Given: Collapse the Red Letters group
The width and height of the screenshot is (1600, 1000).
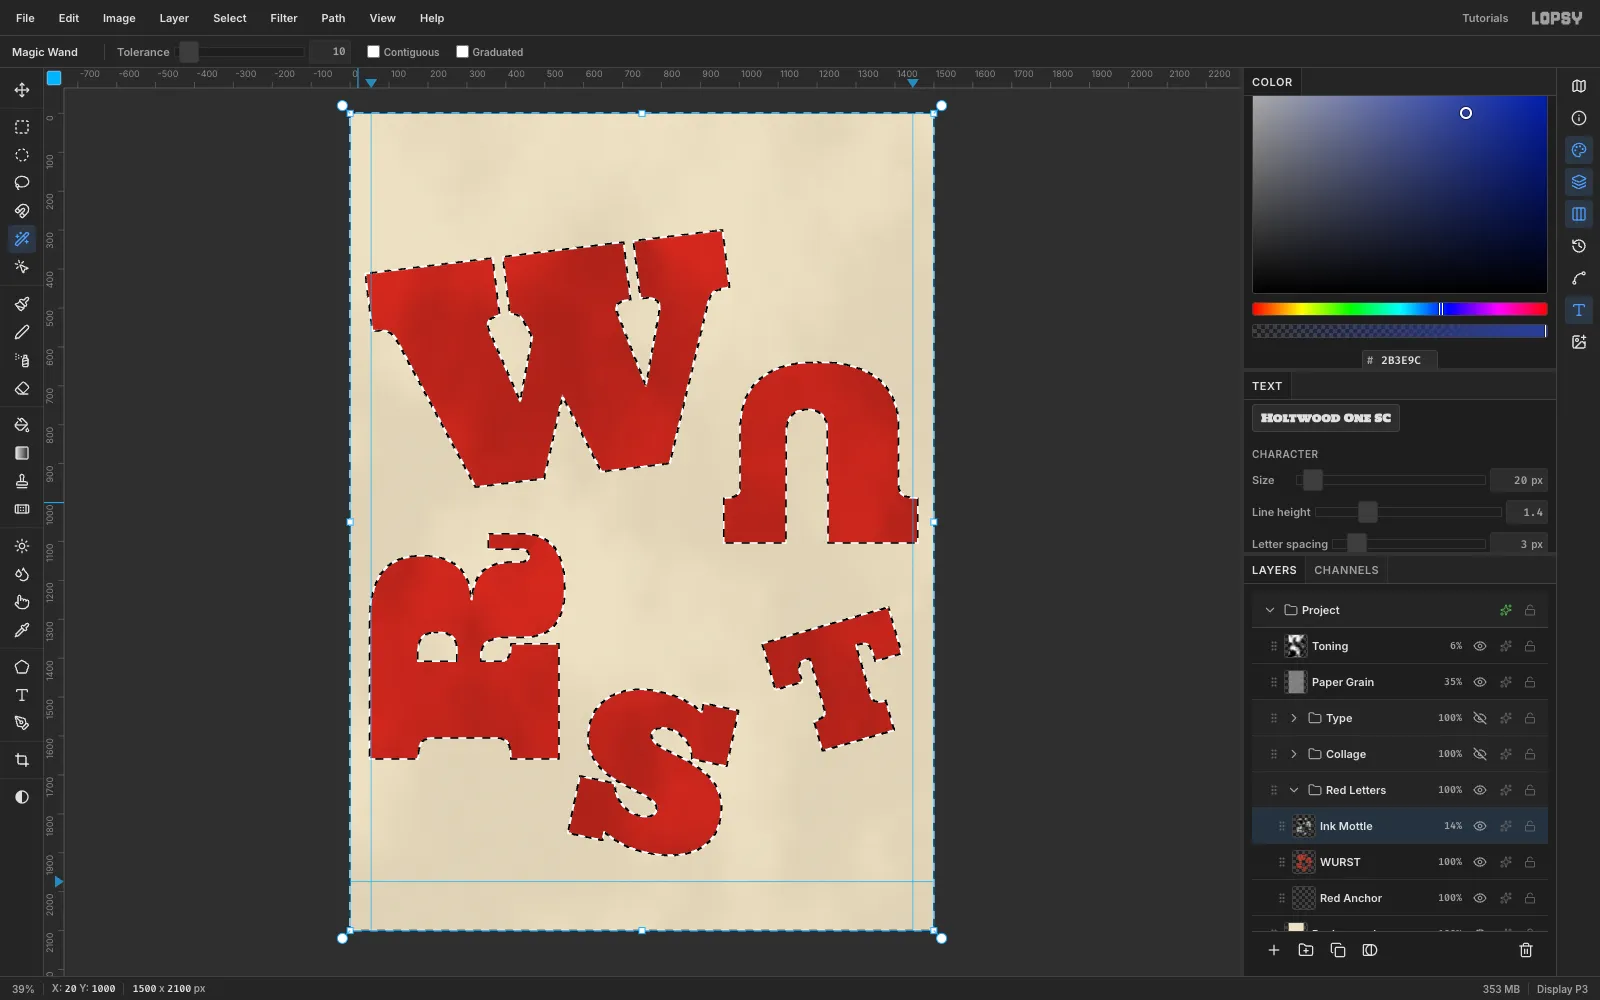Looking at the screenshot, I should (1294, 790).
